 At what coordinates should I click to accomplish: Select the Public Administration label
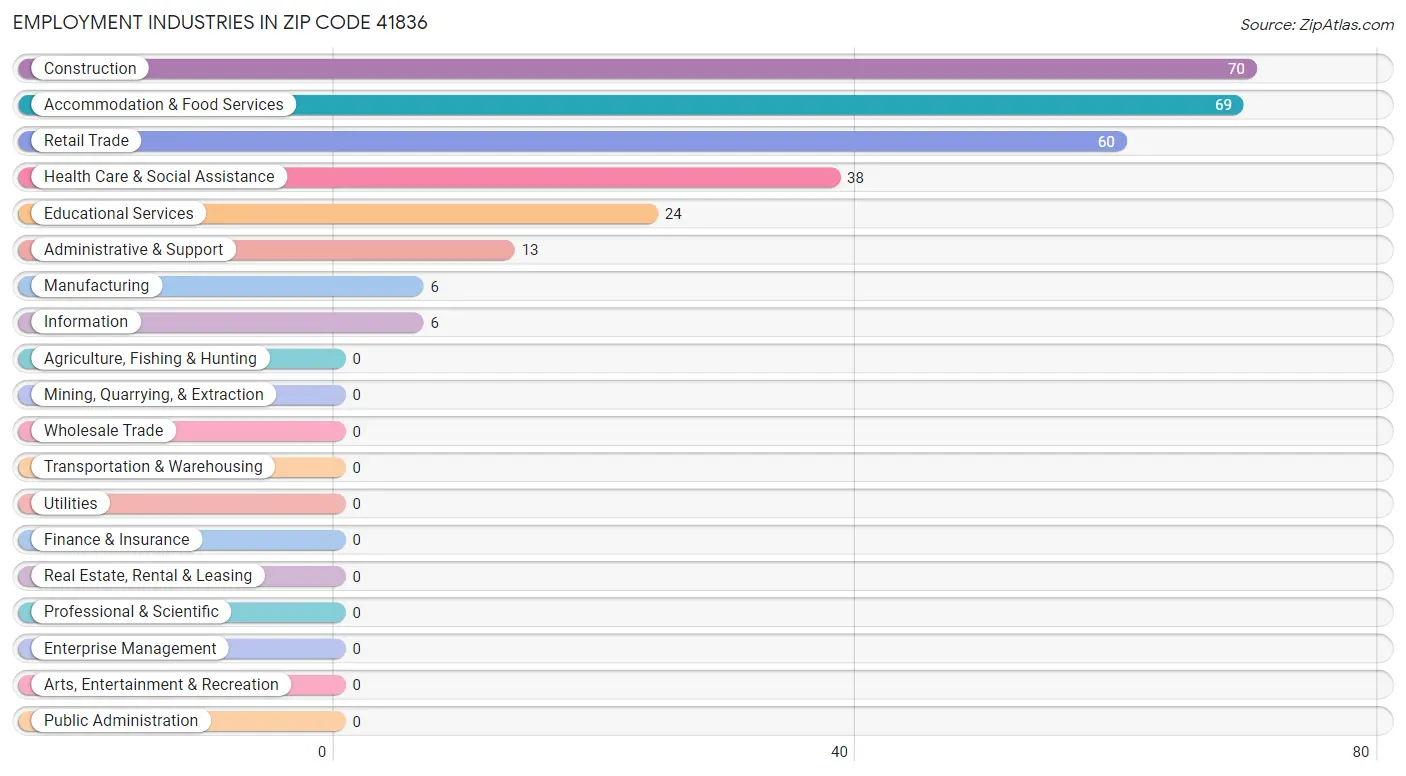click(121, 721)
